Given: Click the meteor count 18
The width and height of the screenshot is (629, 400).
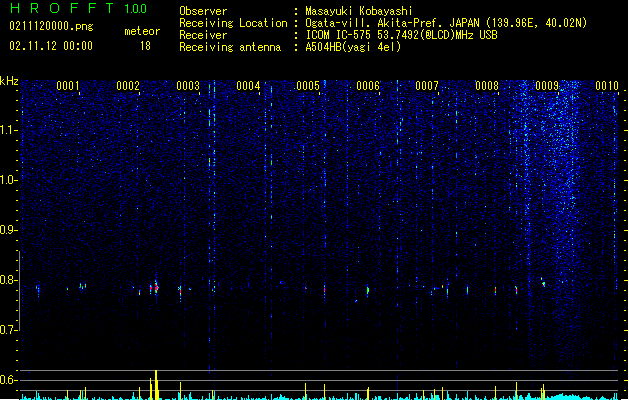Looking at the screenshot, I should point(145,46).
